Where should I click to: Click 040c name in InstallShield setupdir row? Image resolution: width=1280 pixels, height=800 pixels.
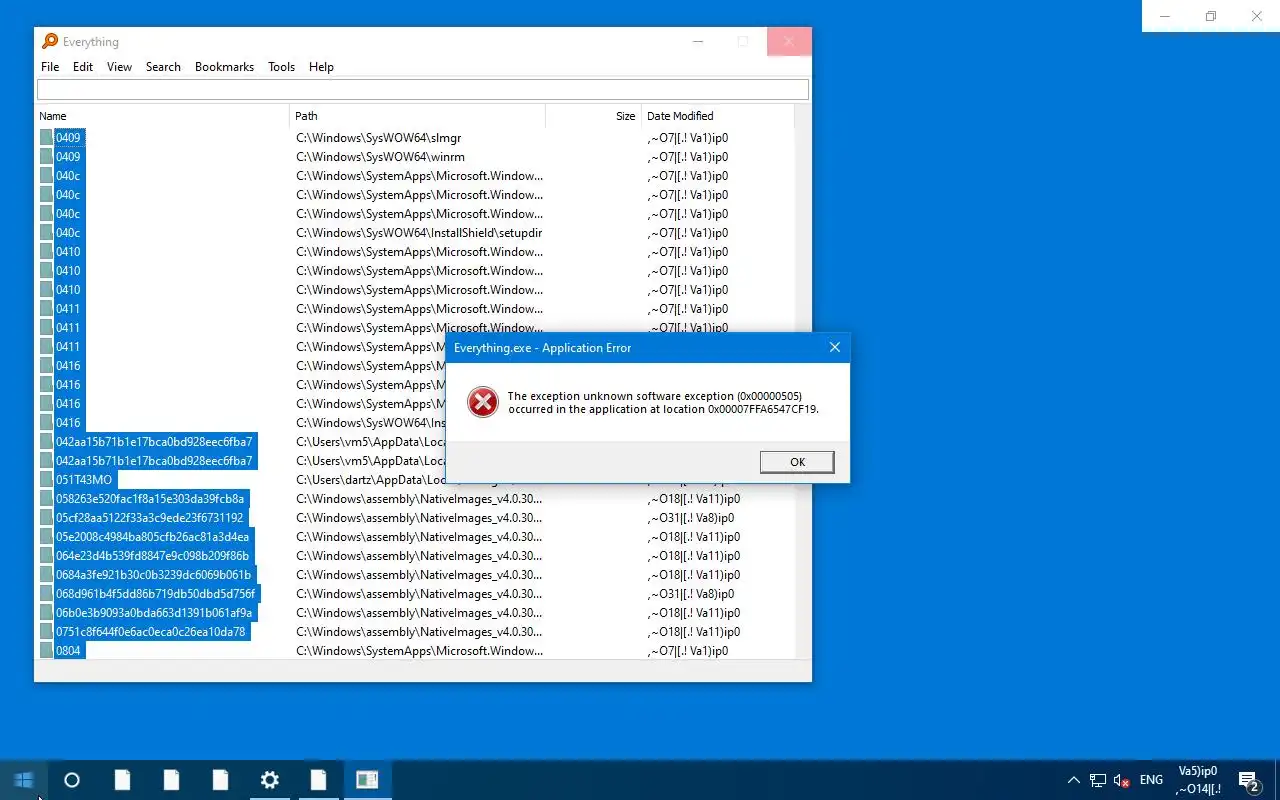click(68, 233)
